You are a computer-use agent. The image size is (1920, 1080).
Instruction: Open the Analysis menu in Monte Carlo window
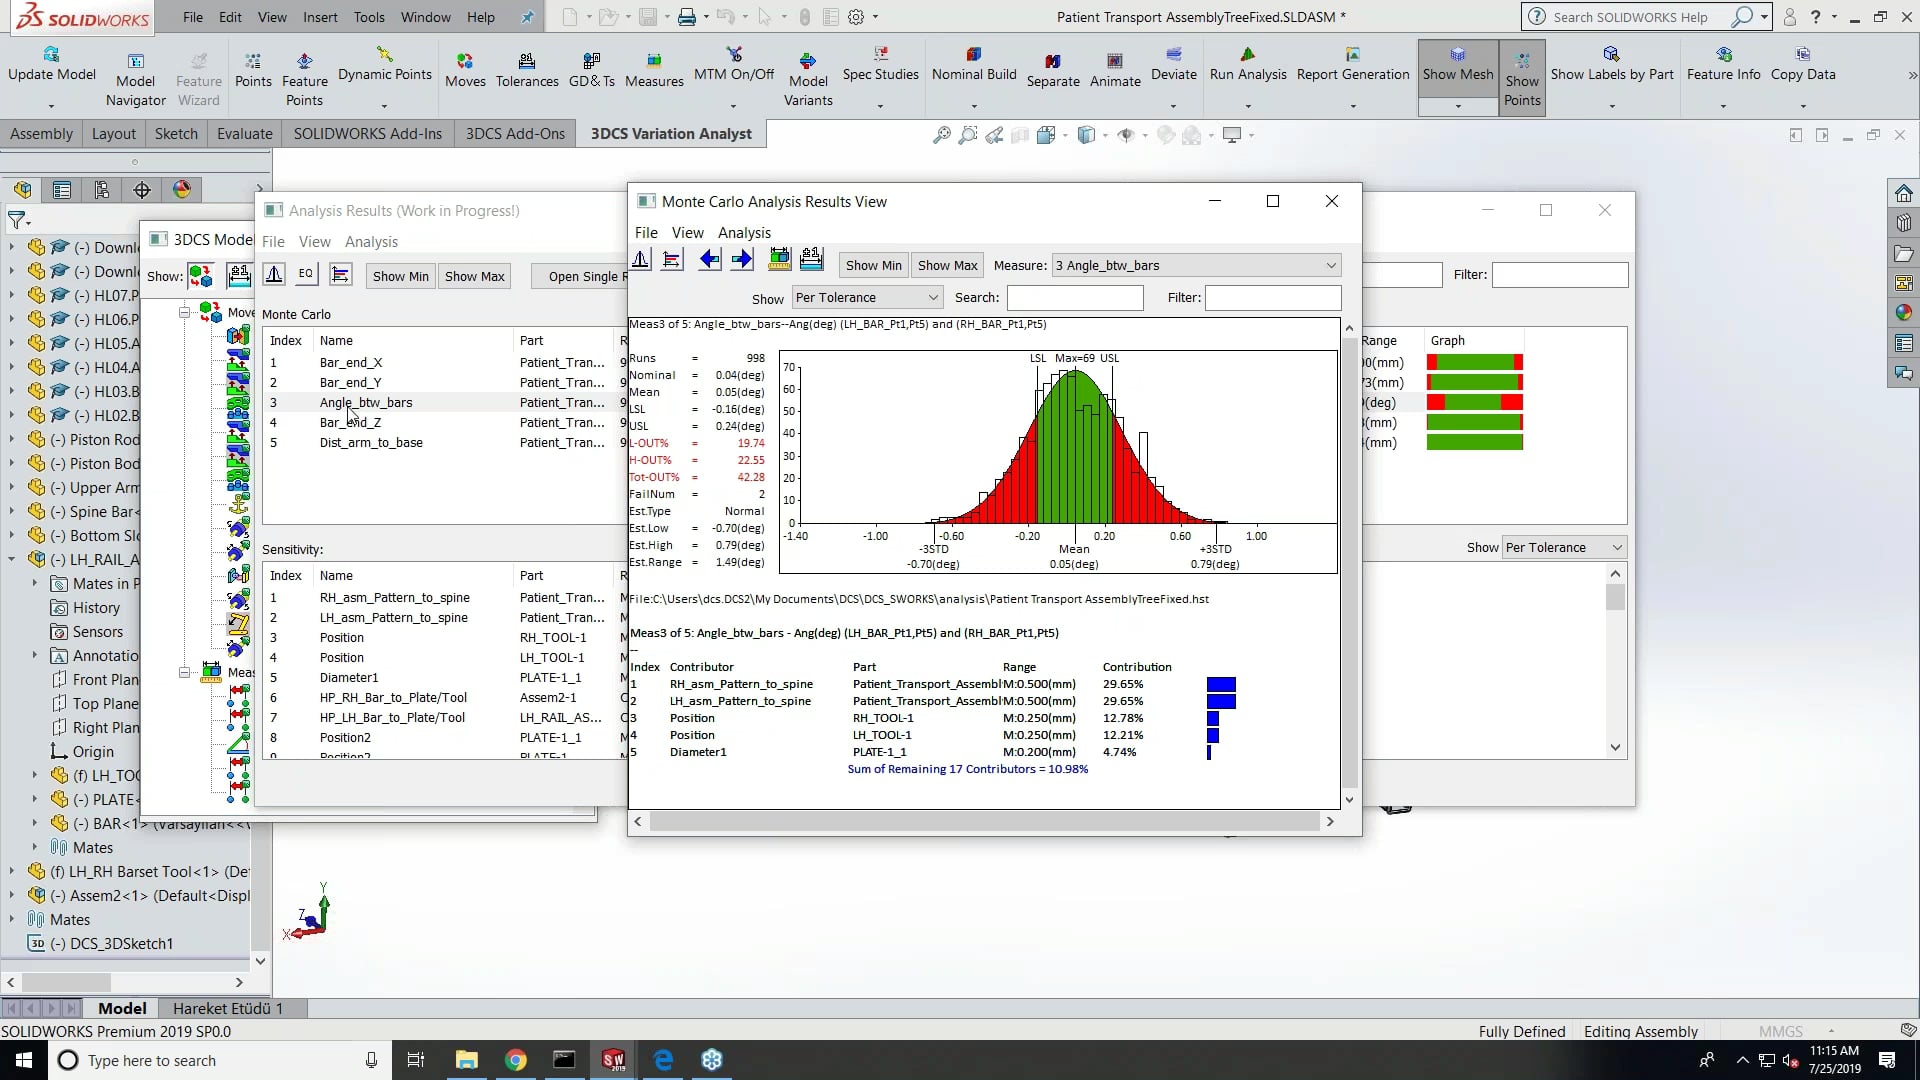744,232
